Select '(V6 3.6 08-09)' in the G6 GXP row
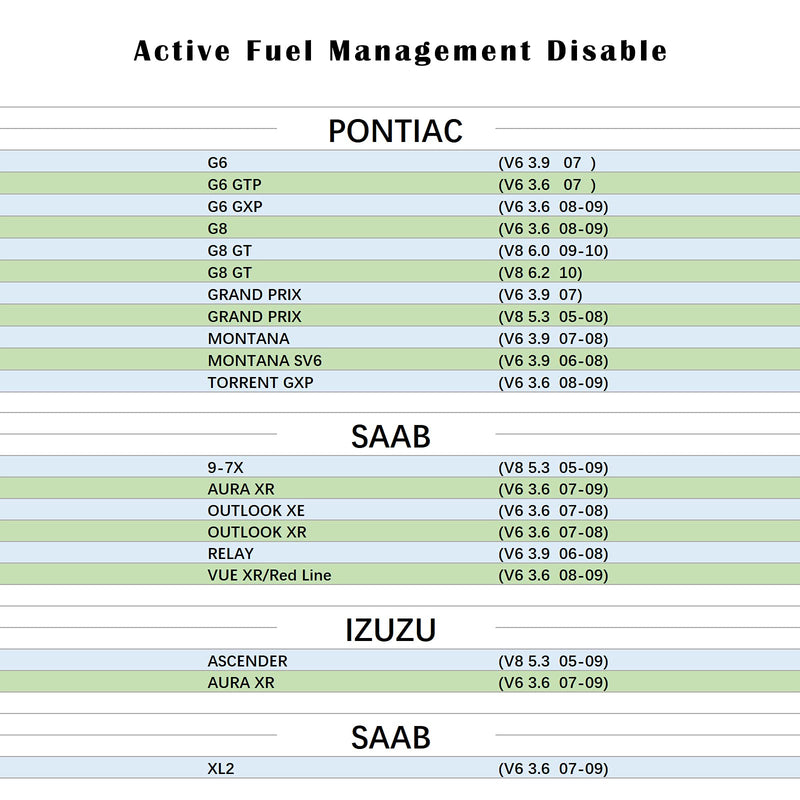This screenshot has width=800, height=800. click(553, 207)
